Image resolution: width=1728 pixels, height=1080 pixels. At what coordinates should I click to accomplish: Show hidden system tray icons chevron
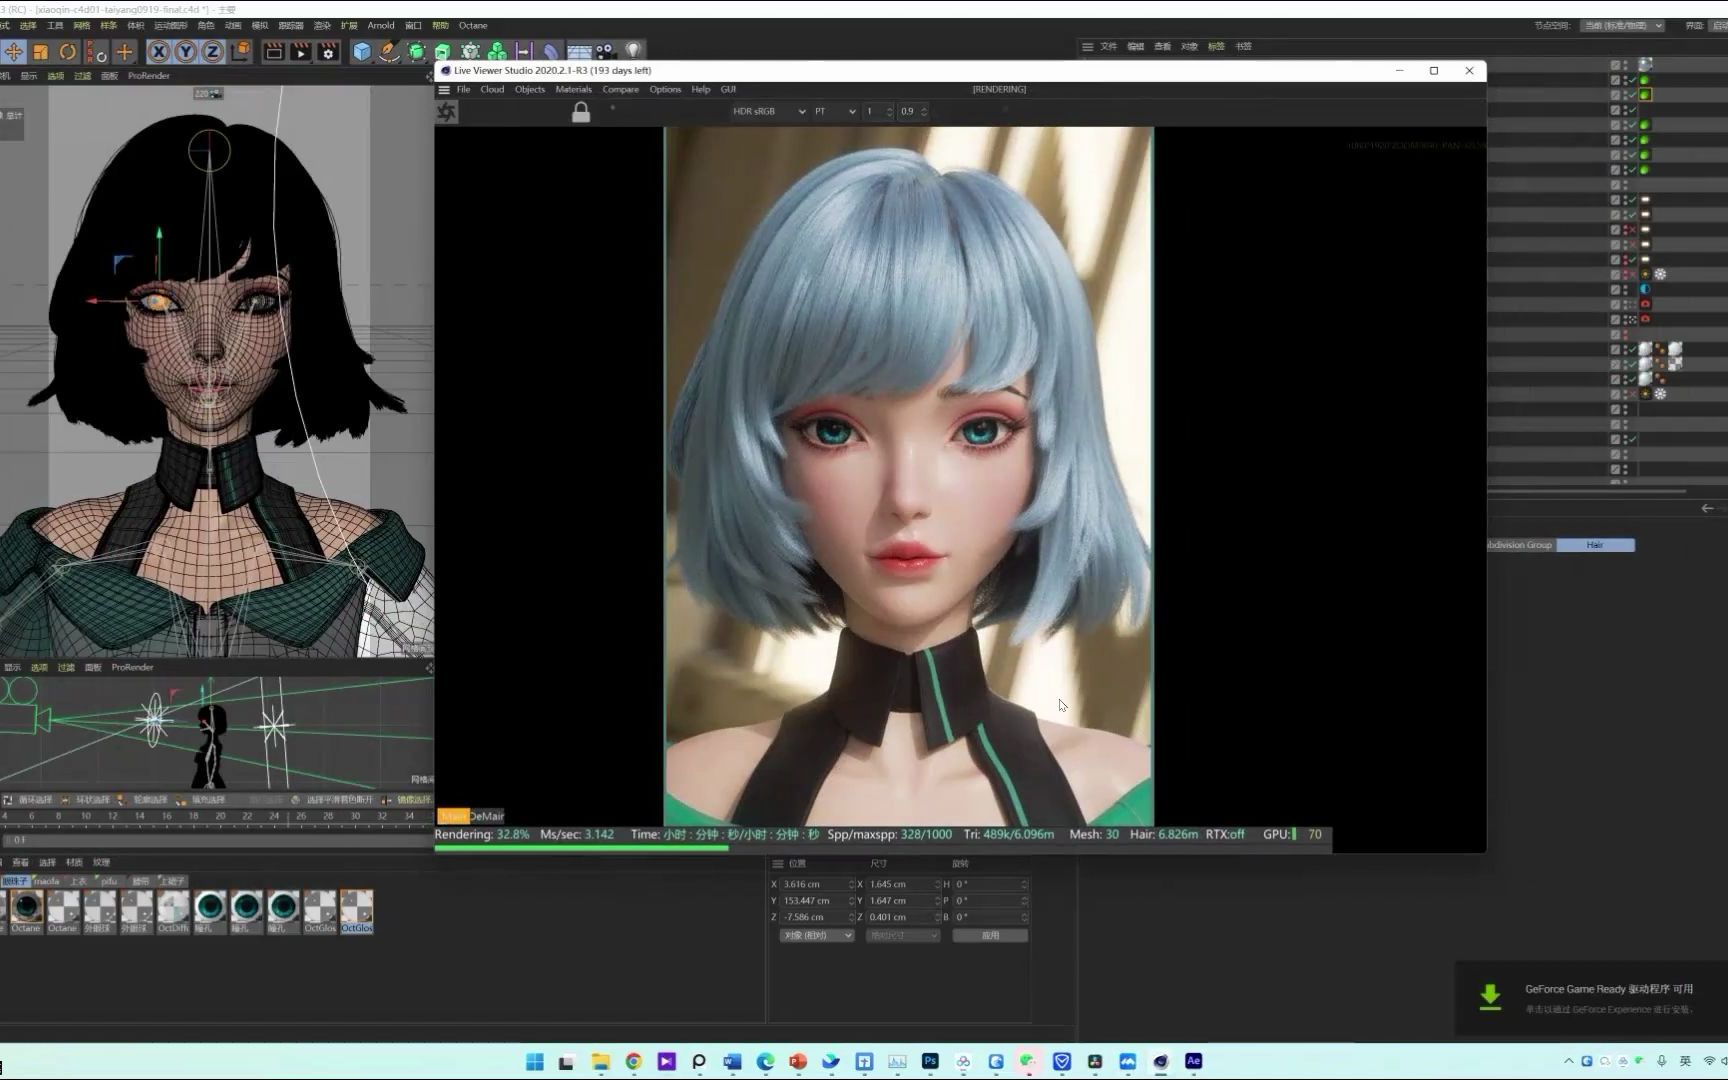(1569, 1062)
